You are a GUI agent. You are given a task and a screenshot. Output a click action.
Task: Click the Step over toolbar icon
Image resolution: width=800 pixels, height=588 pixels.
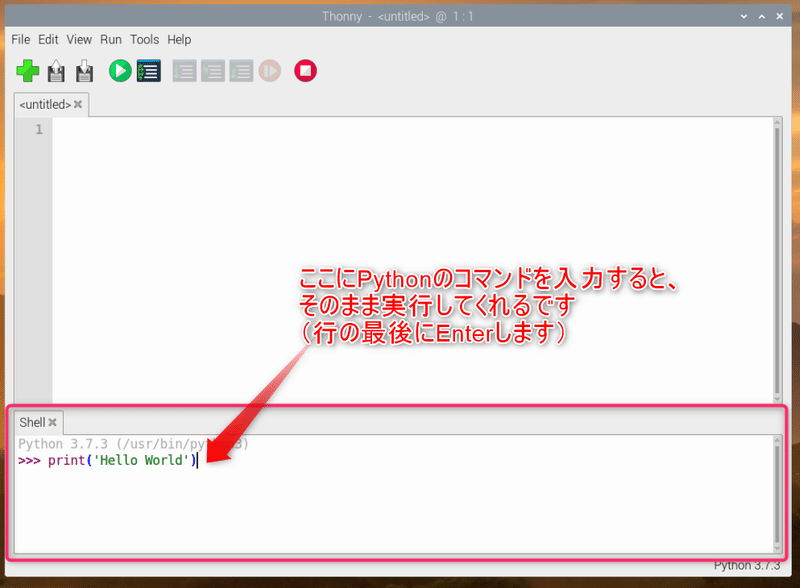184,71
